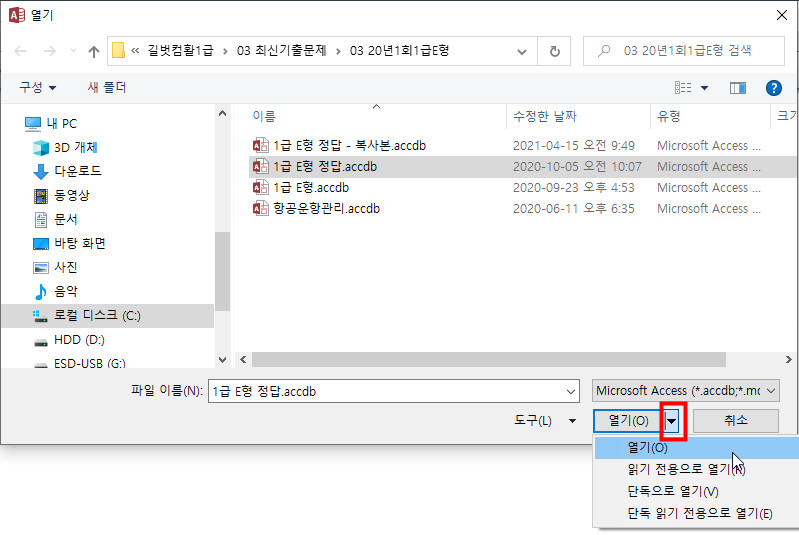Toggle the preview pane icon

[738, 88]
